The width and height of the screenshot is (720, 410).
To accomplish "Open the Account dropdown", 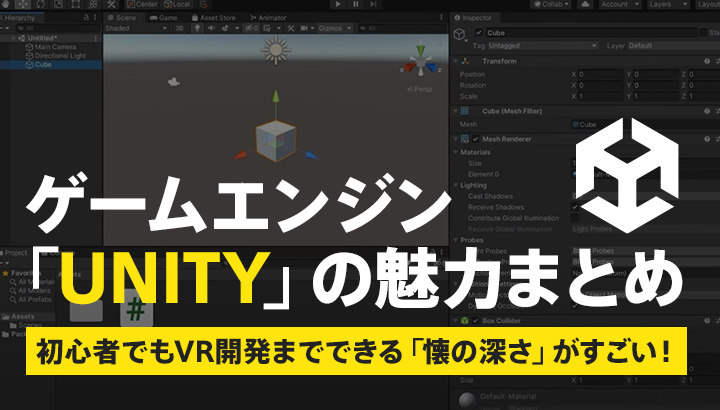I will [x=620, y=4].
